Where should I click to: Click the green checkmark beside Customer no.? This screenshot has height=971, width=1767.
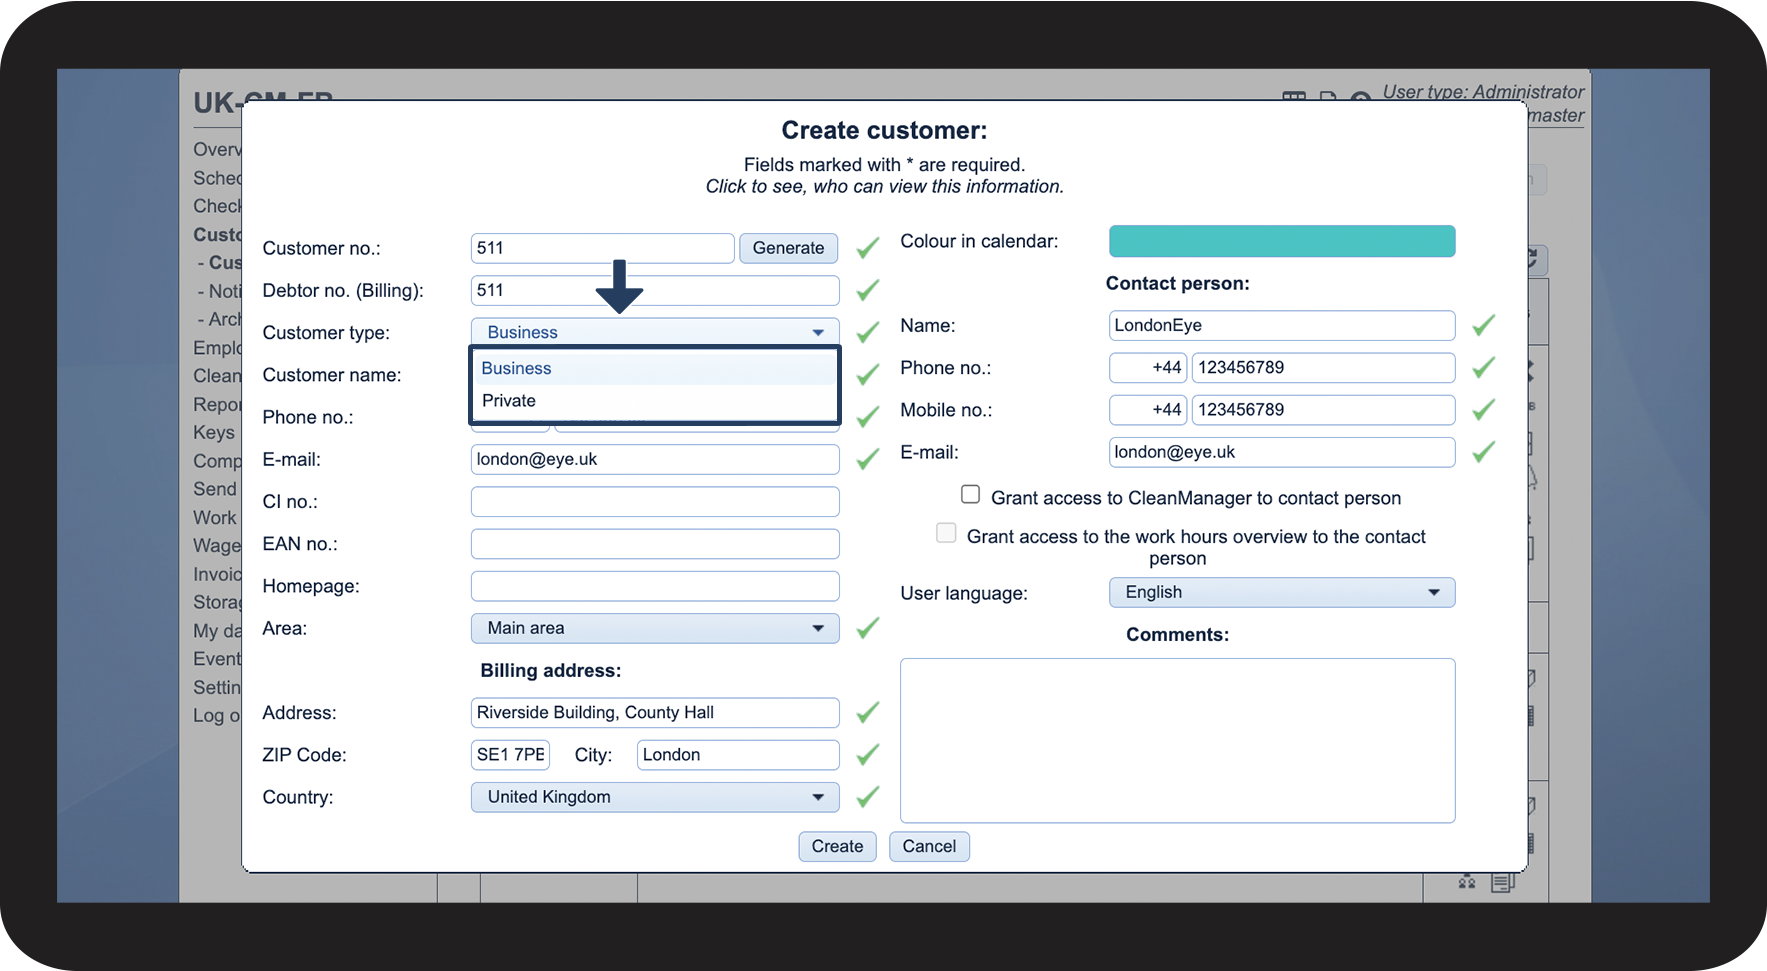pyautogui.click(x=867, y=248)
